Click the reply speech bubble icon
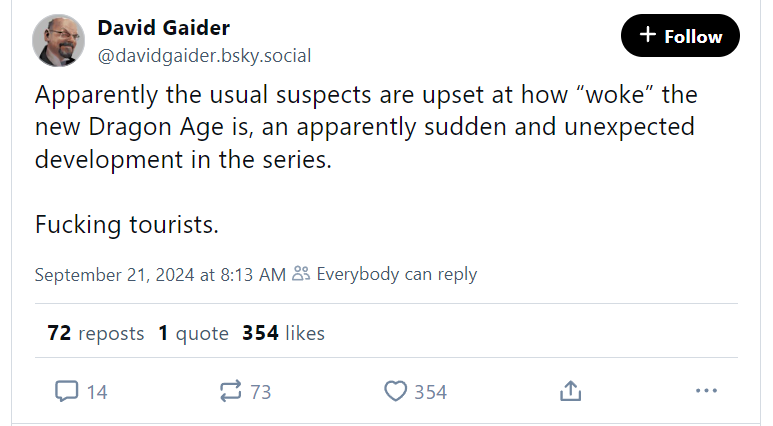The image size is (773, 426). click(66, 391)
